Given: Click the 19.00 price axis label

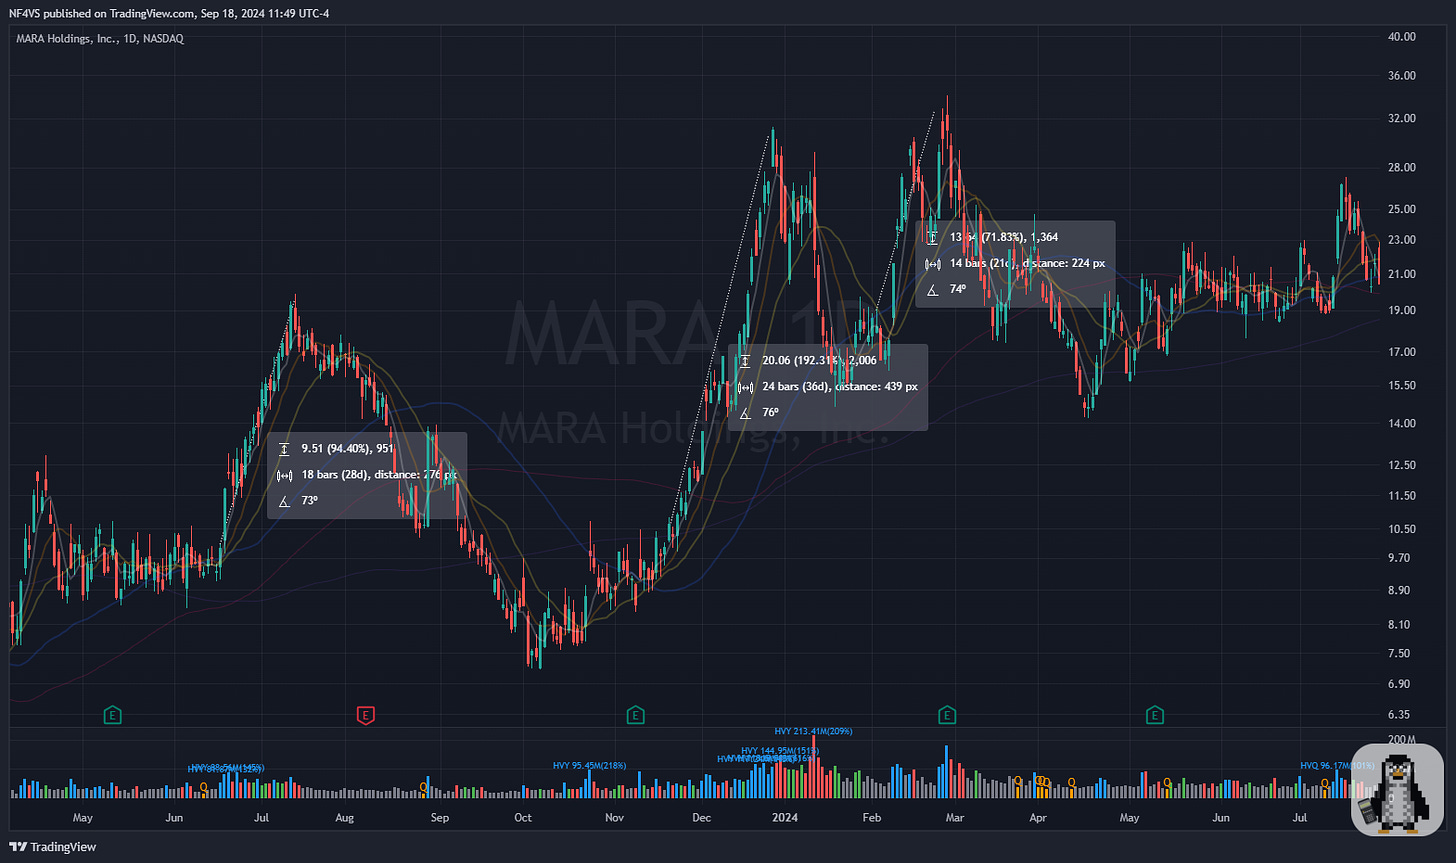Looking at the screenshot, I should point(1404,310).
